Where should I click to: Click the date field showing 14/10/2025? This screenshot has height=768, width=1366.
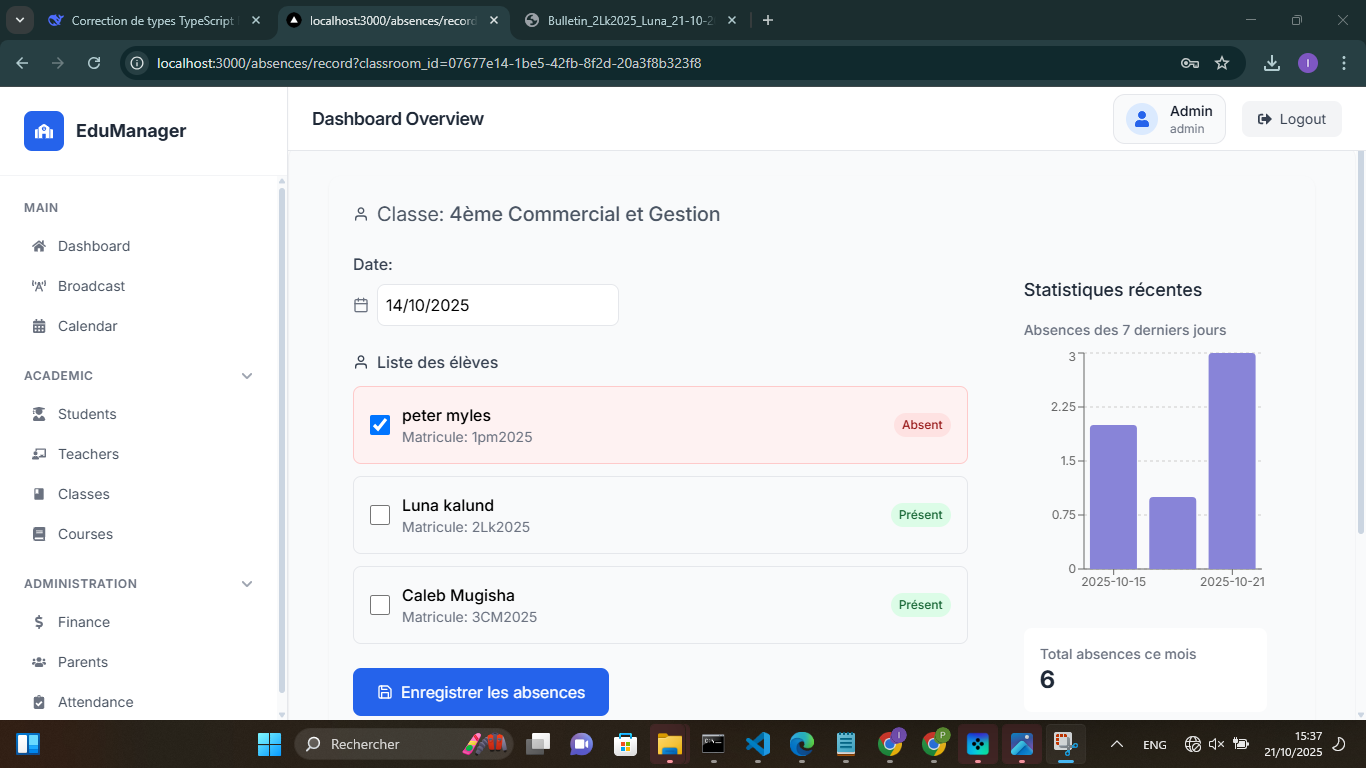497,305
